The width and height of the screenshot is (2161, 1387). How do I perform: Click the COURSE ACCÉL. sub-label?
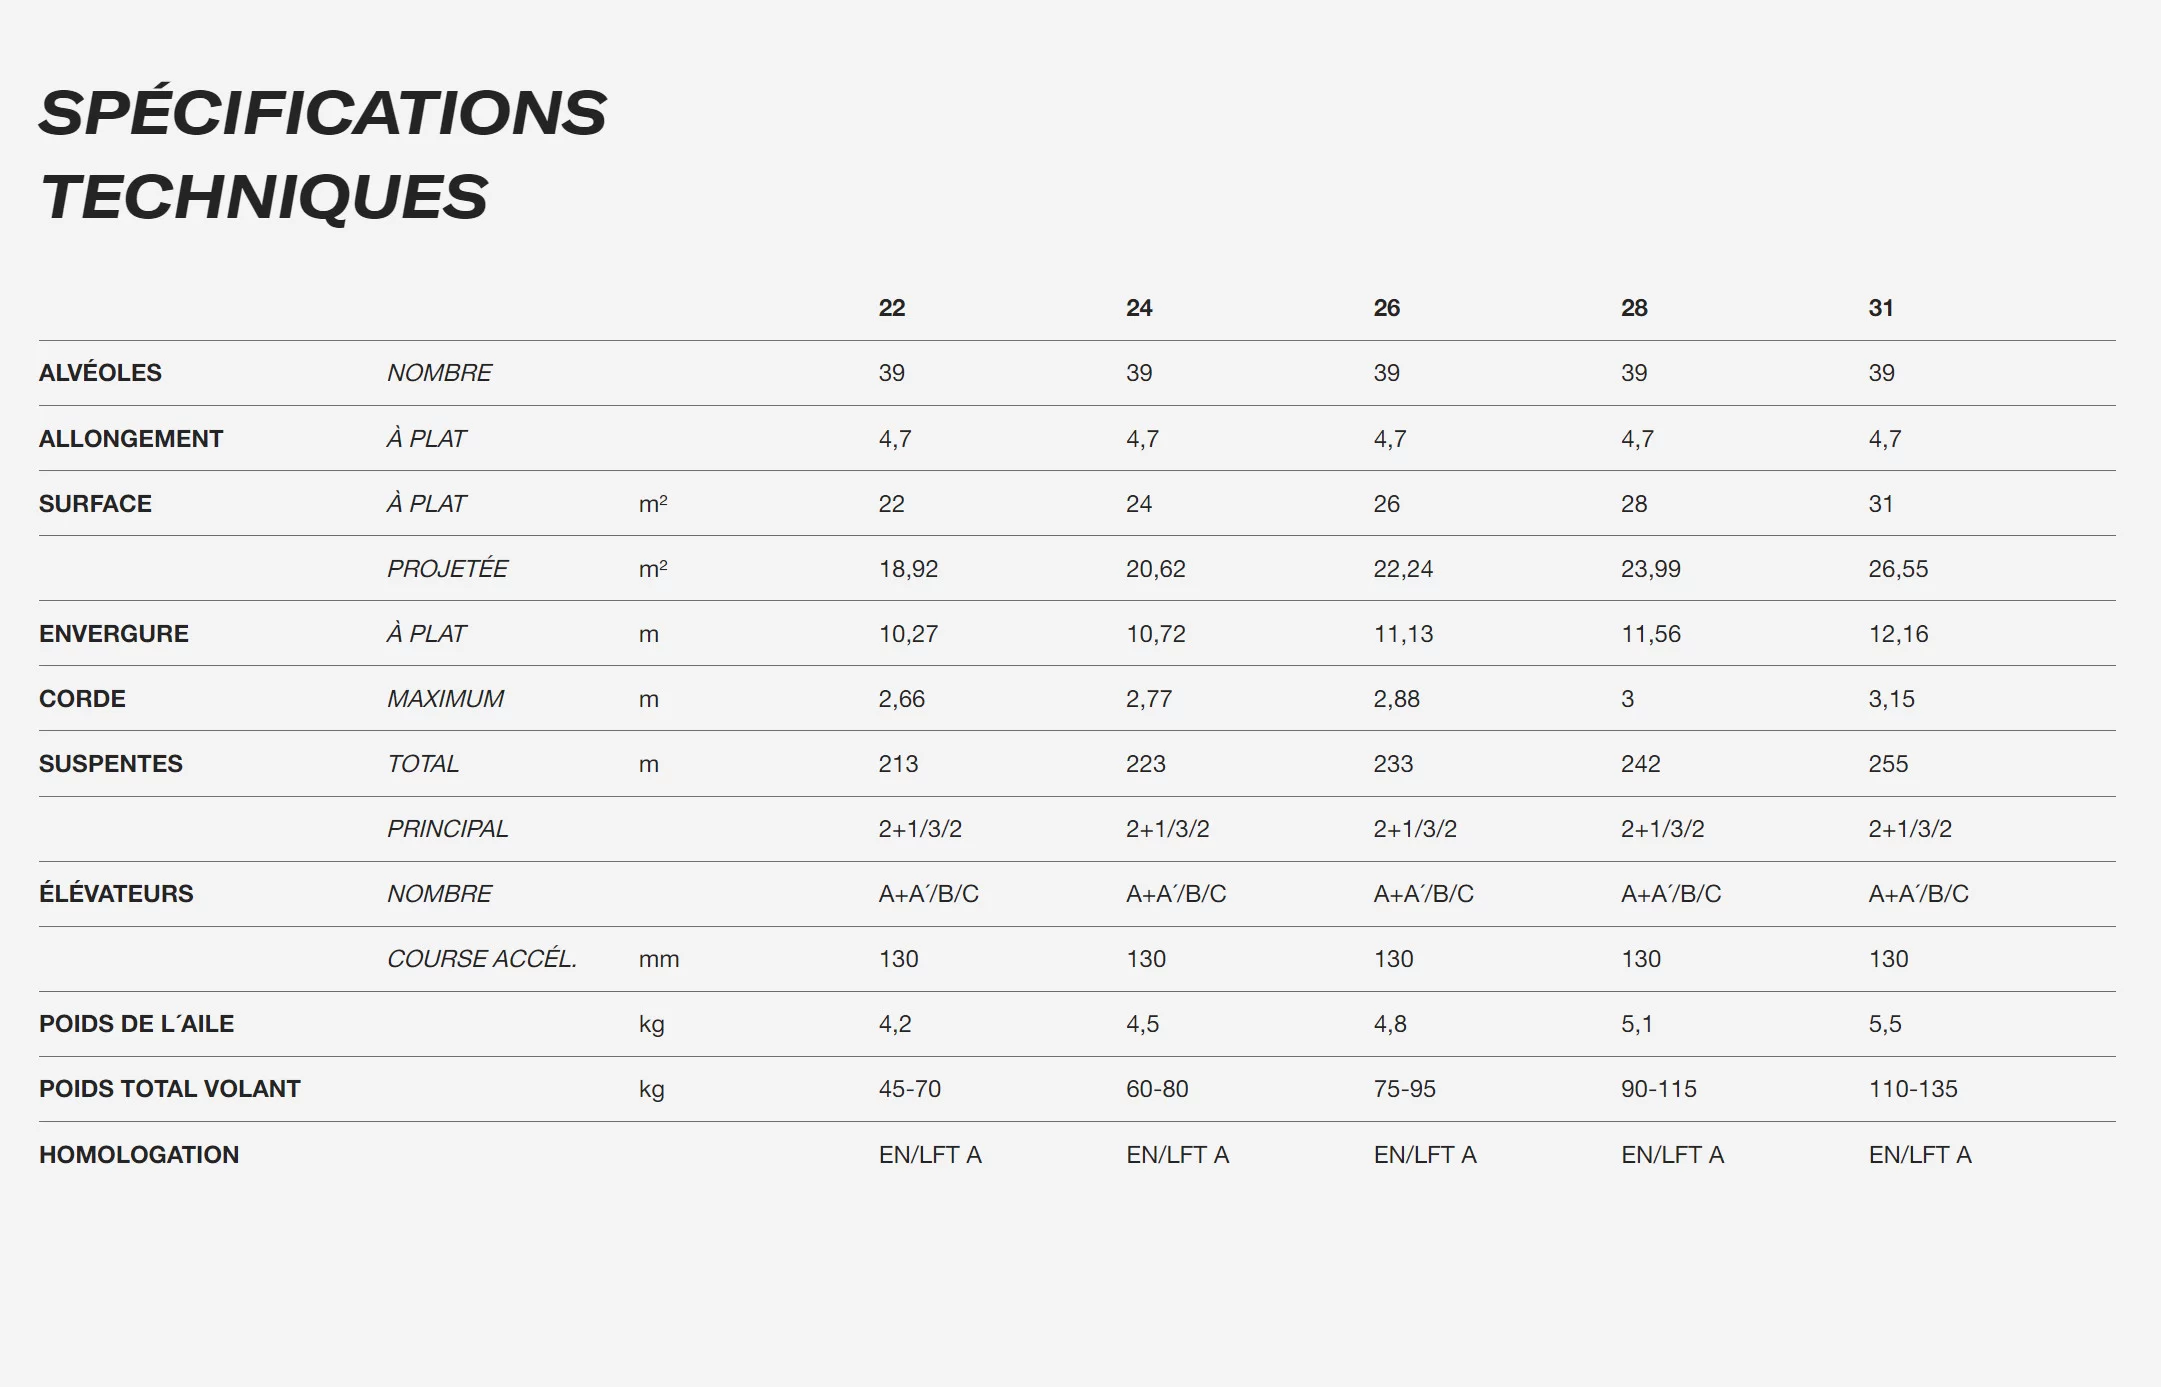[481, 959]
